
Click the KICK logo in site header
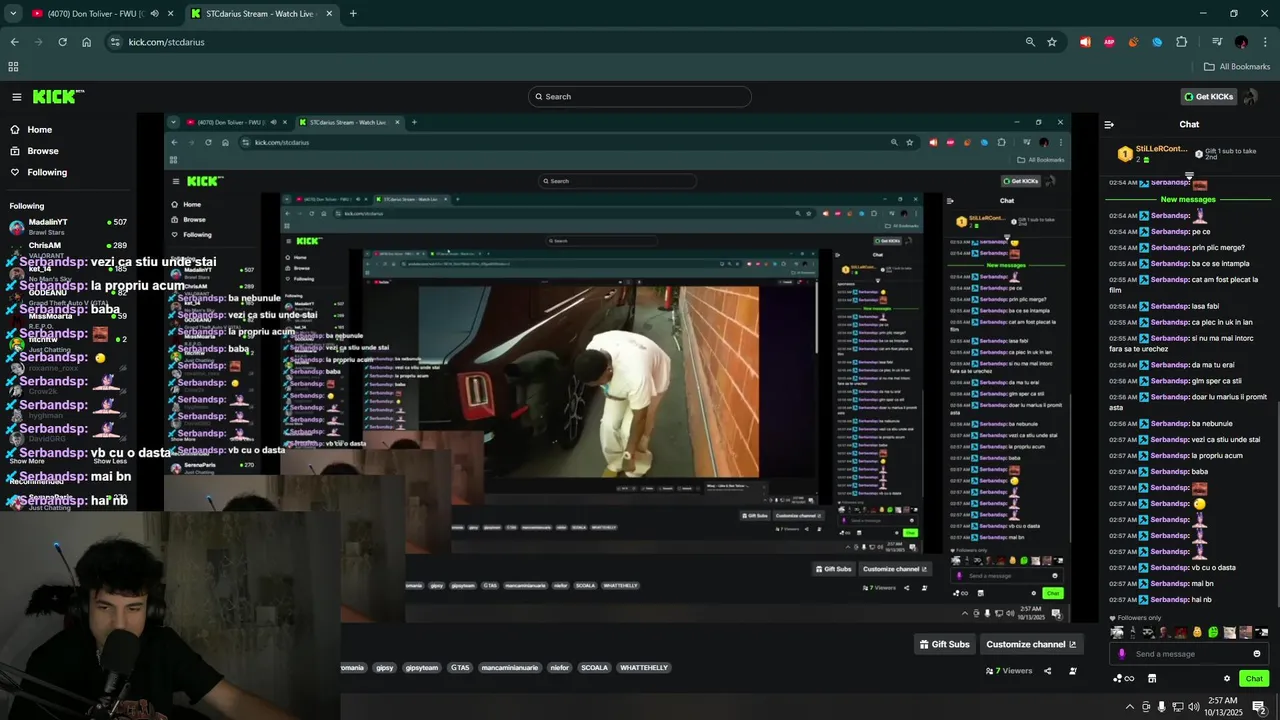point(58,97)
